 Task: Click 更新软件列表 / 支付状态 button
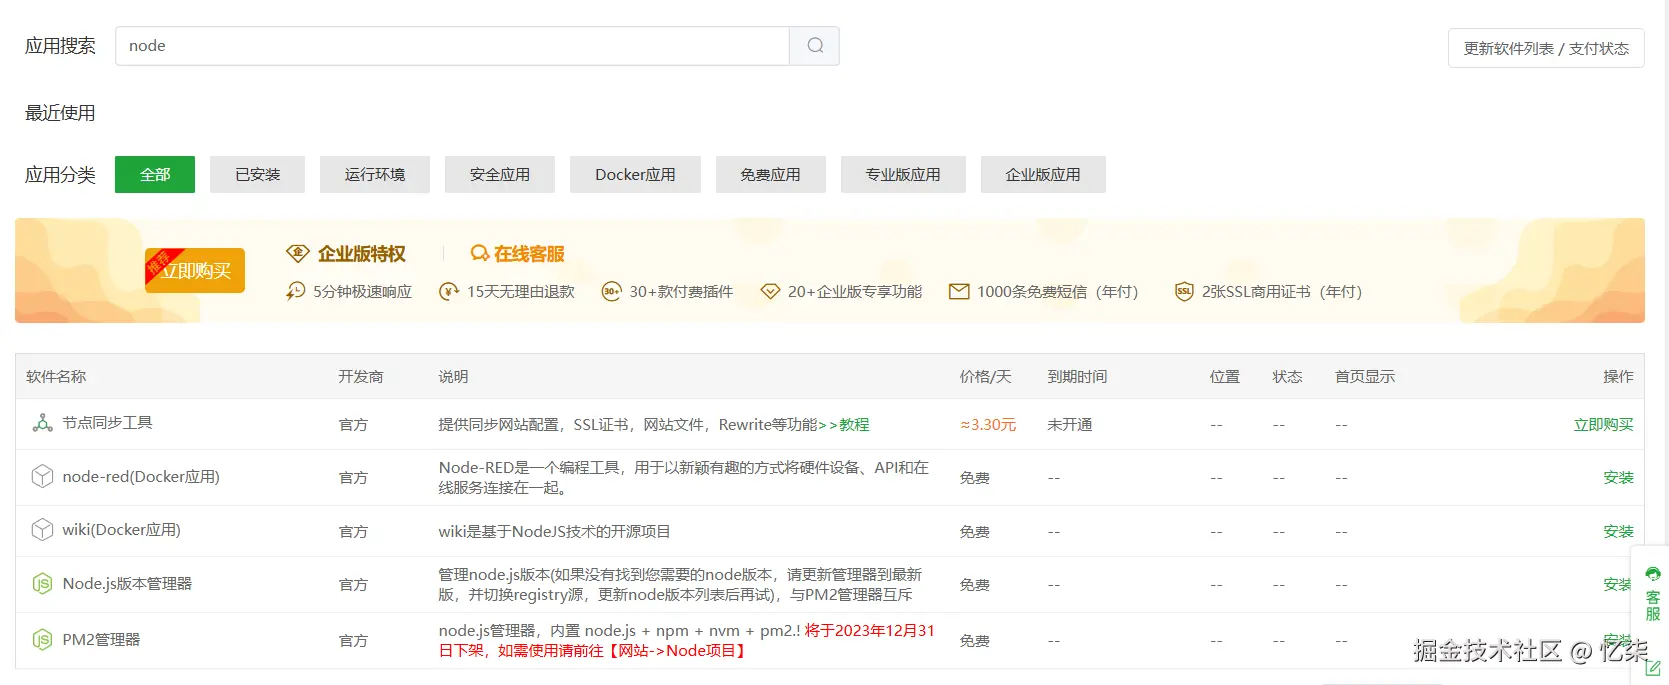click(x=1546, y=48)
